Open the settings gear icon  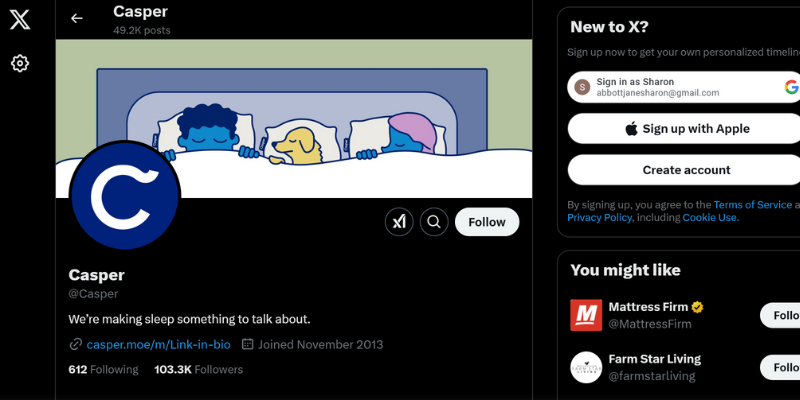(x=20, y=63)
